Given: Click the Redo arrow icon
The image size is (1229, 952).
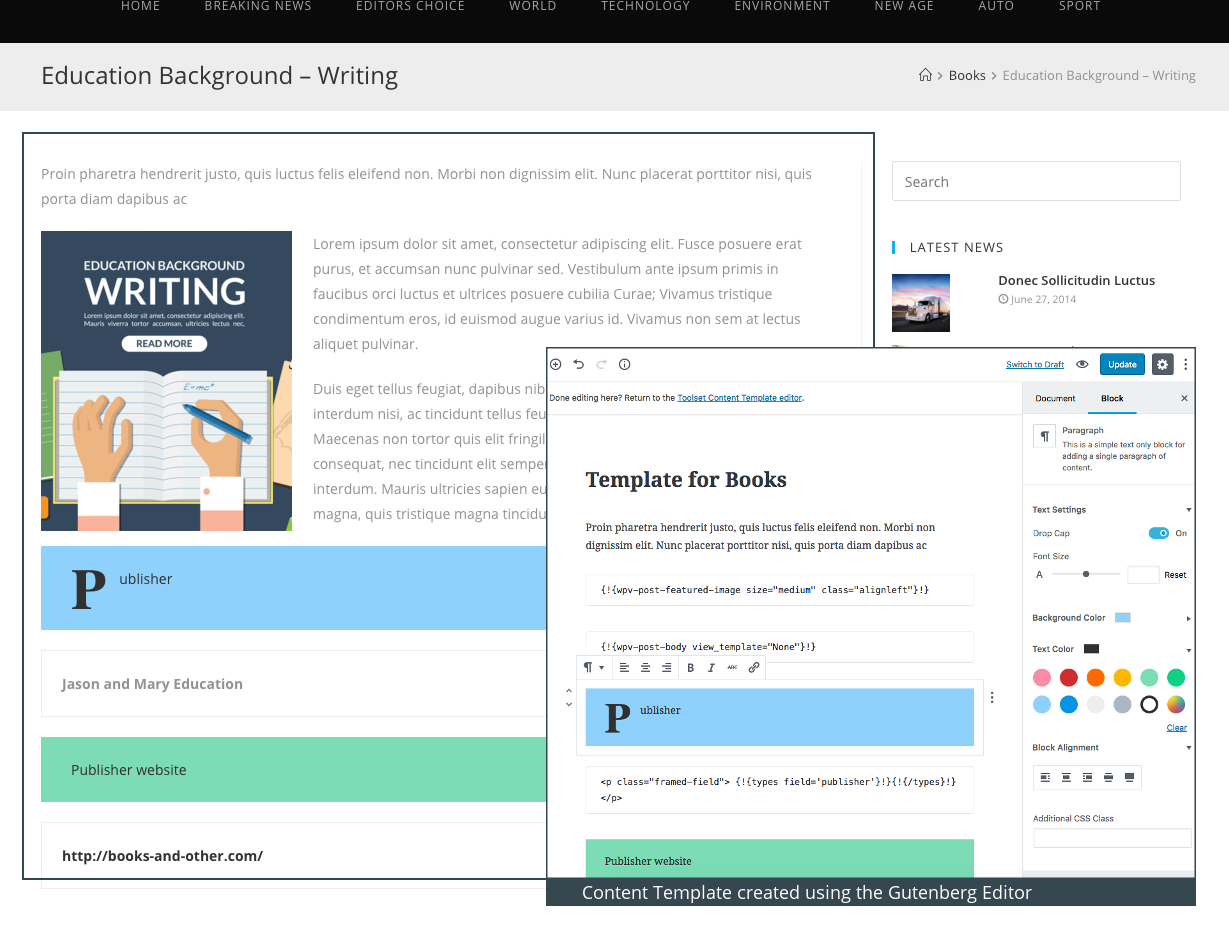Looking at the screenshot, I should tap(601, 365).
